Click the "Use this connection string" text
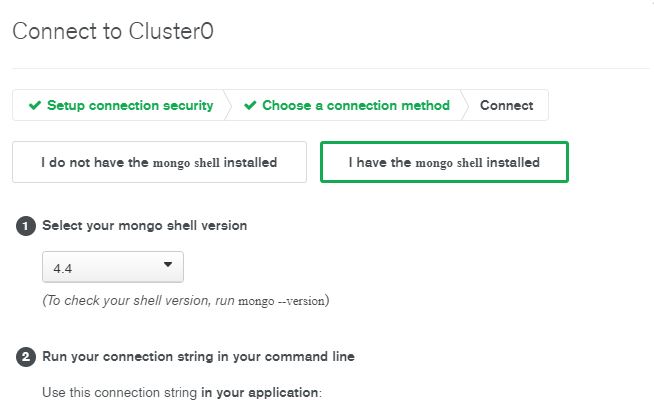Image resolution: width=654 pixels, height=407 pixels. (120, 392)
